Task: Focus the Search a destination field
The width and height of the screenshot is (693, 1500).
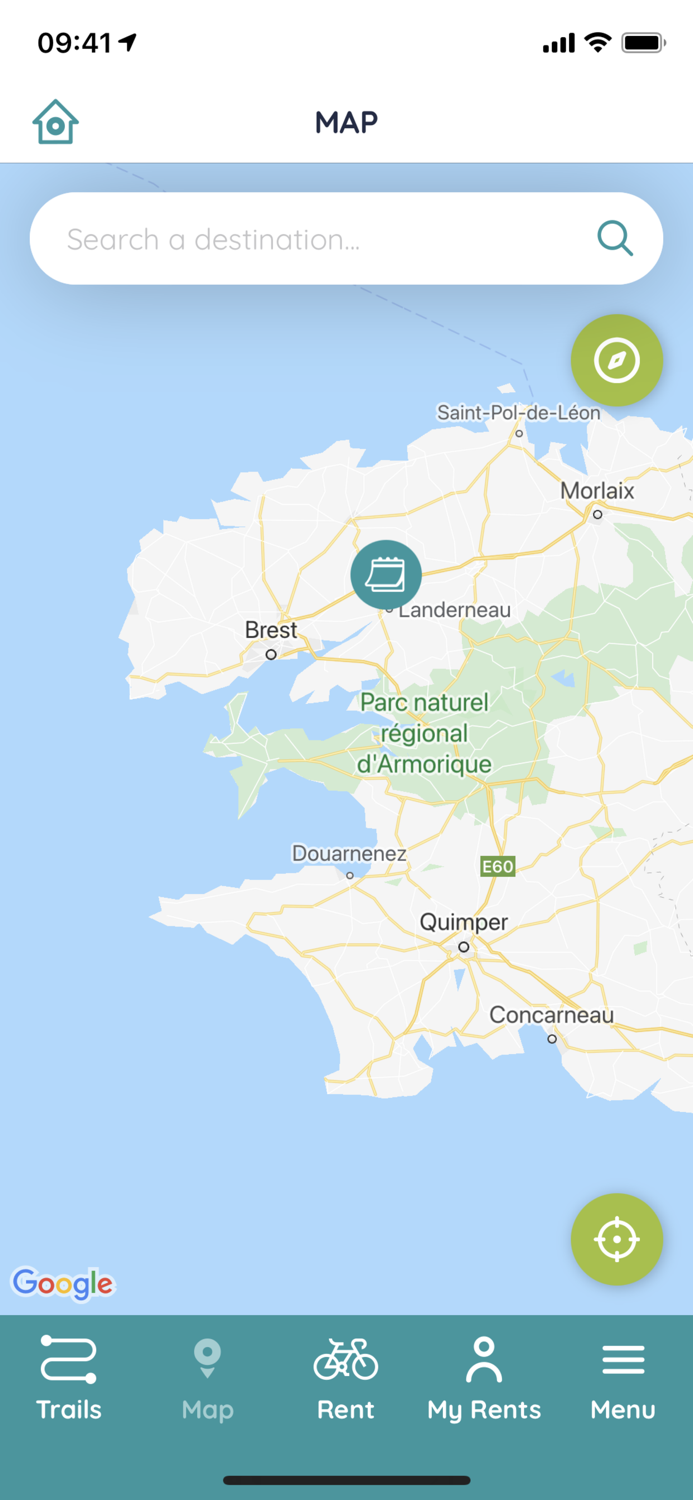Action: click(346, 239)
